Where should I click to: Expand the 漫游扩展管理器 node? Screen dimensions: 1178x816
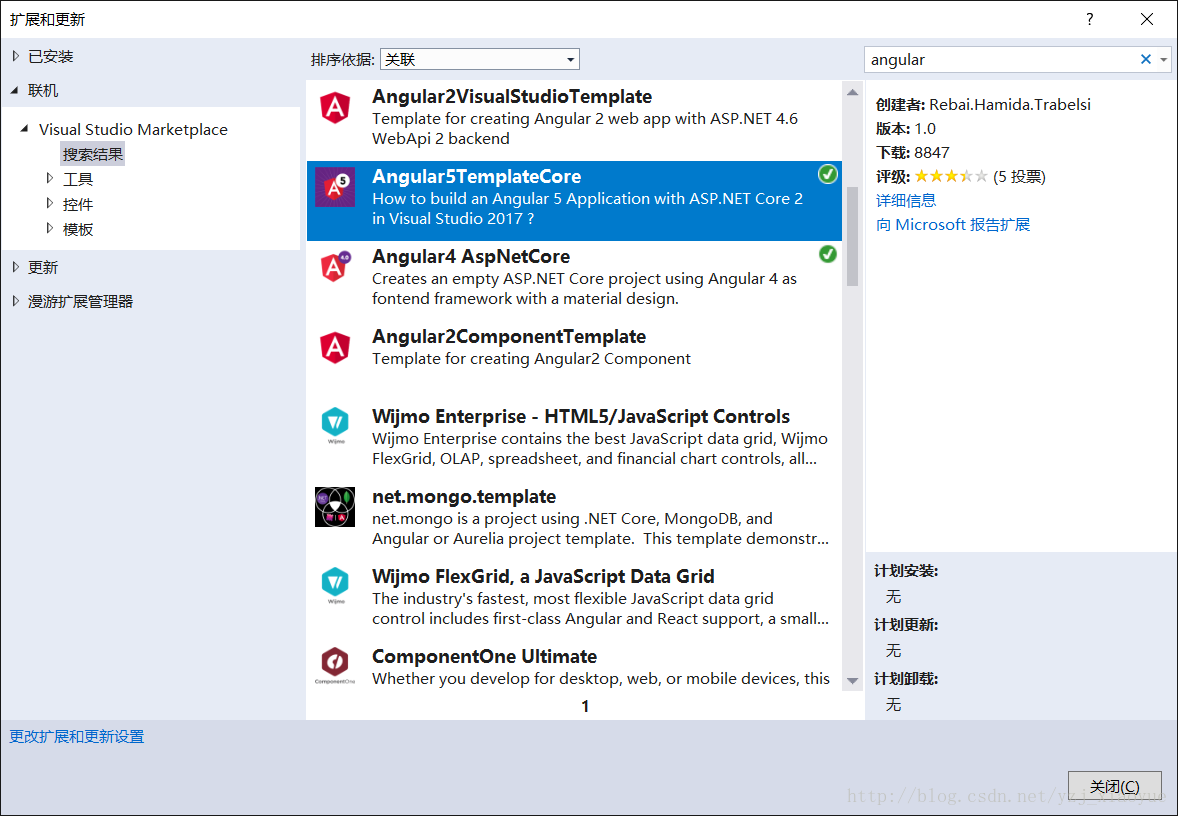pyautogui.click(x=16, y=301)
